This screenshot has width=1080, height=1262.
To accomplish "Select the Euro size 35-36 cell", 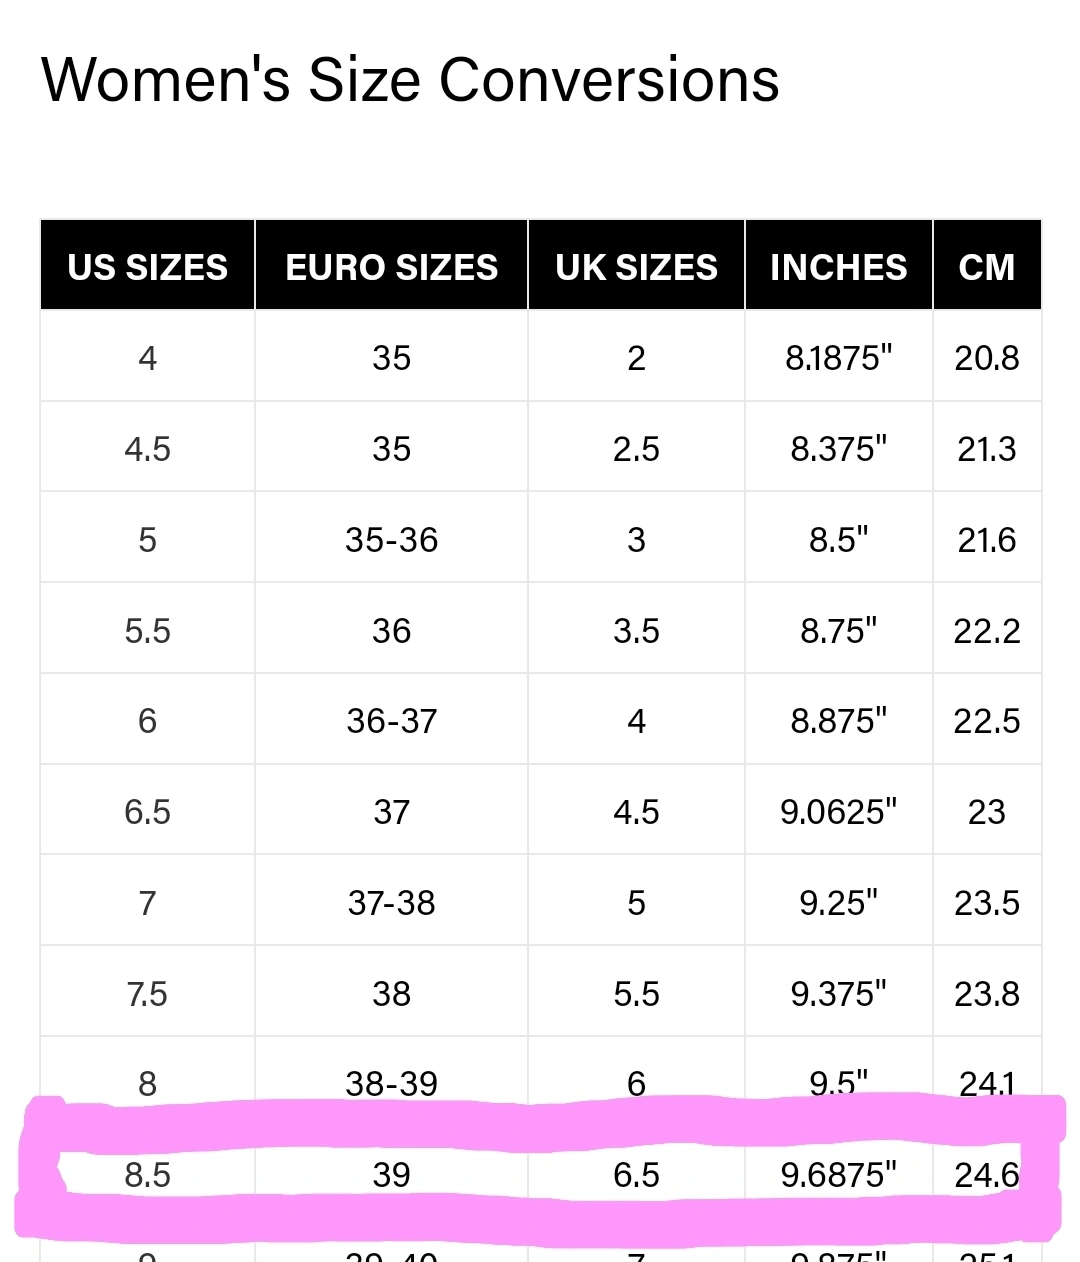I will [x=392, y=539].
